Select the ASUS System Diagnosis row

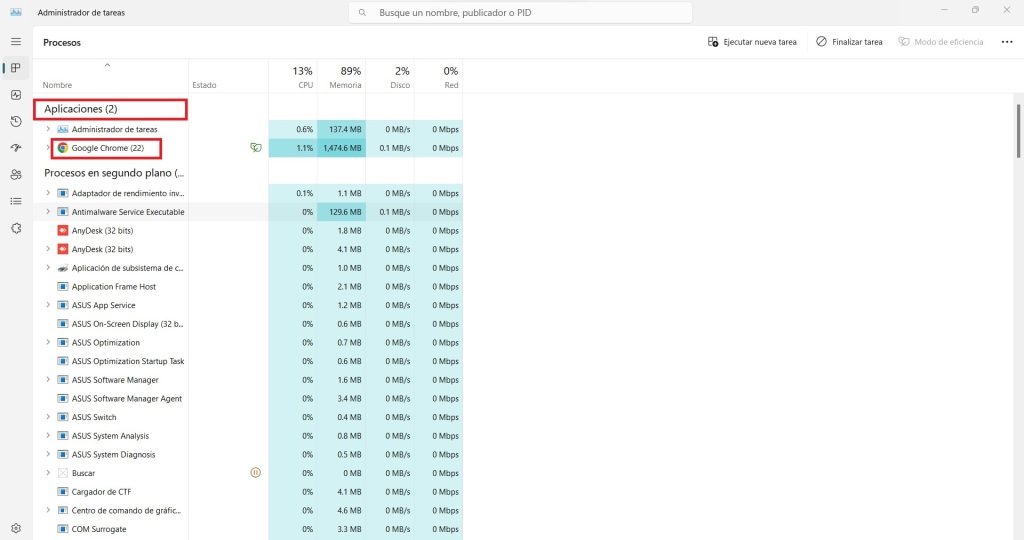point(248,454)
